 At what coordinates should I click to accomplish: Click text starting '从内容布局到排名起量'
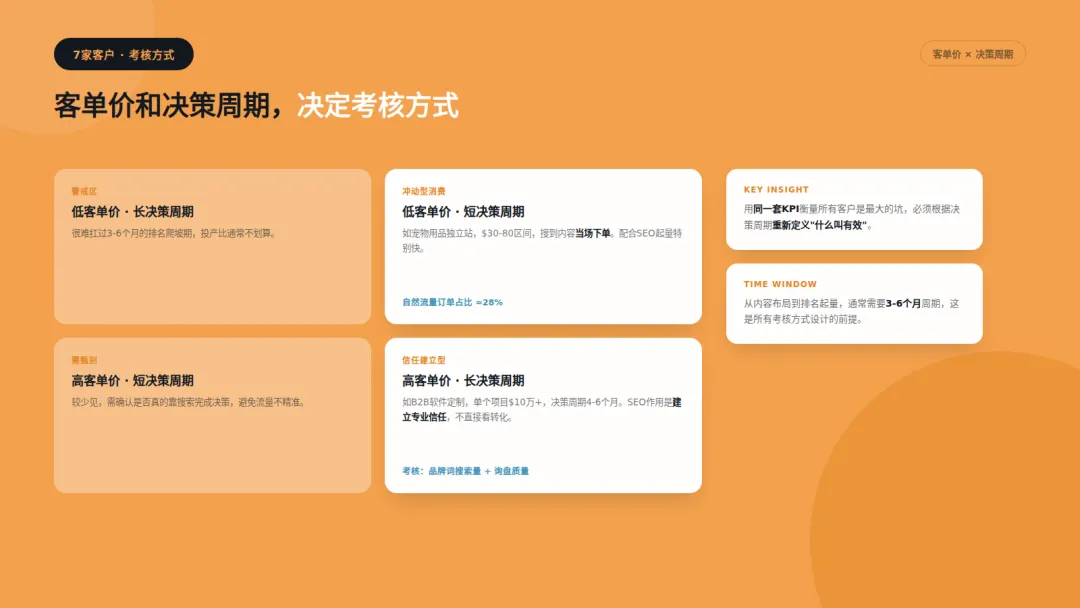[x=852, y=311]
